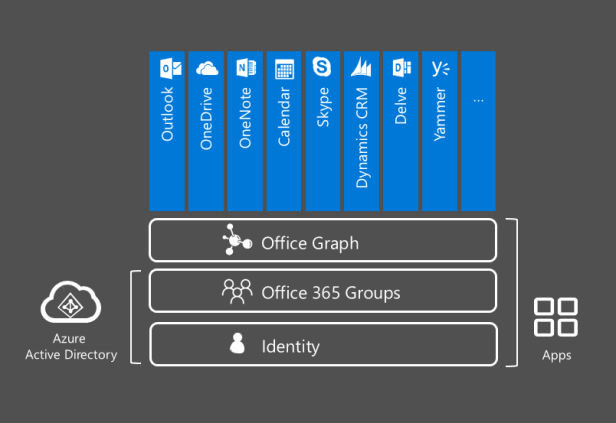Open the ellipsis more-apps tile
Viewport: 616px width, 423px height.
coord(478,130)
